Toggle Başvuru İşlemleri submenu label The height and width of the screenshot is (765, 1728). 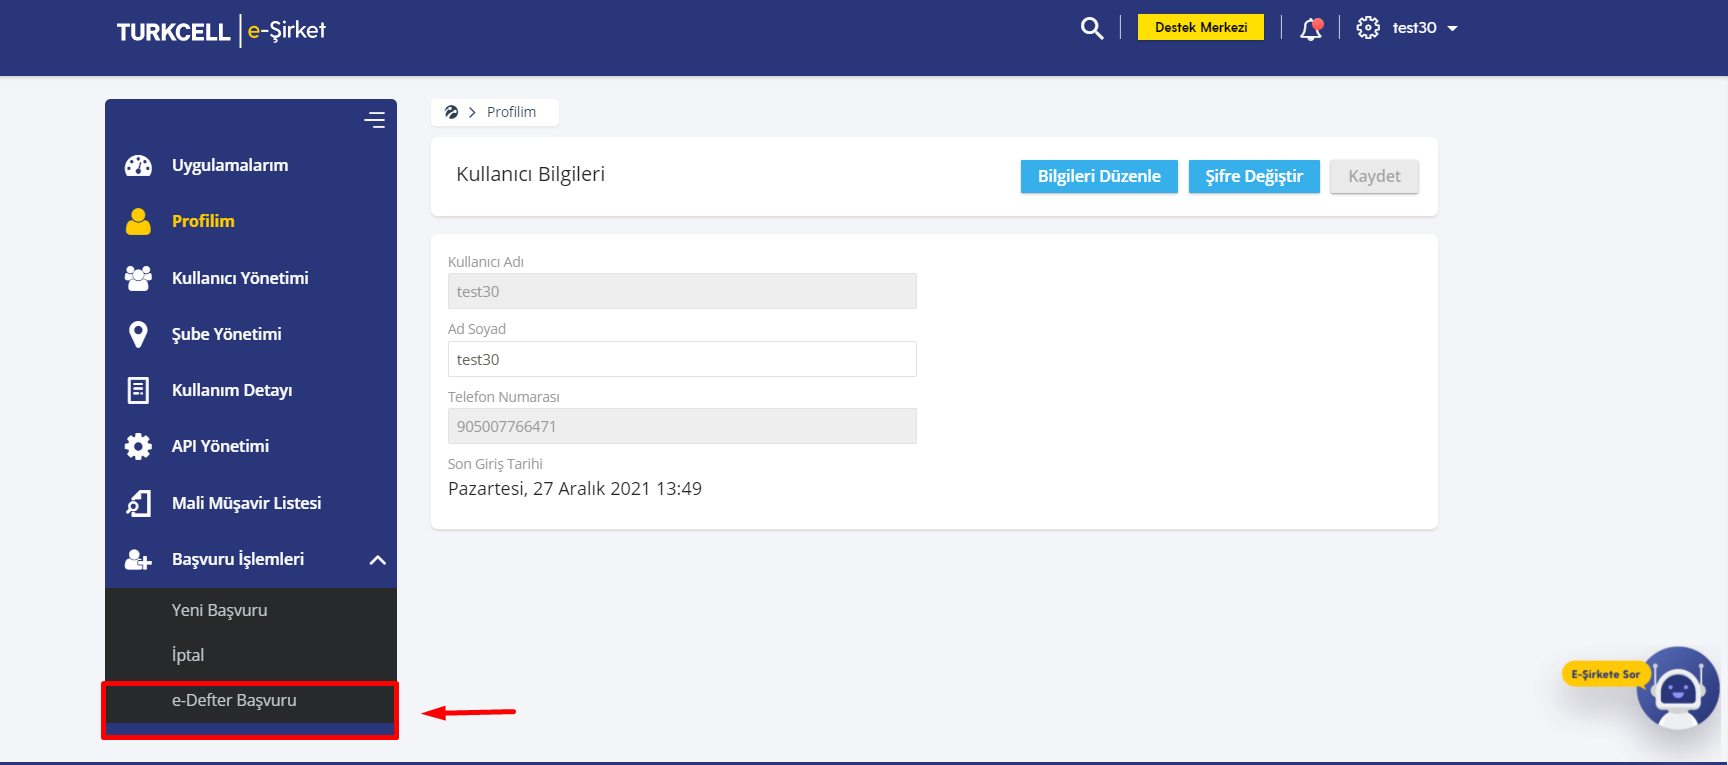(x=238, y=559)
